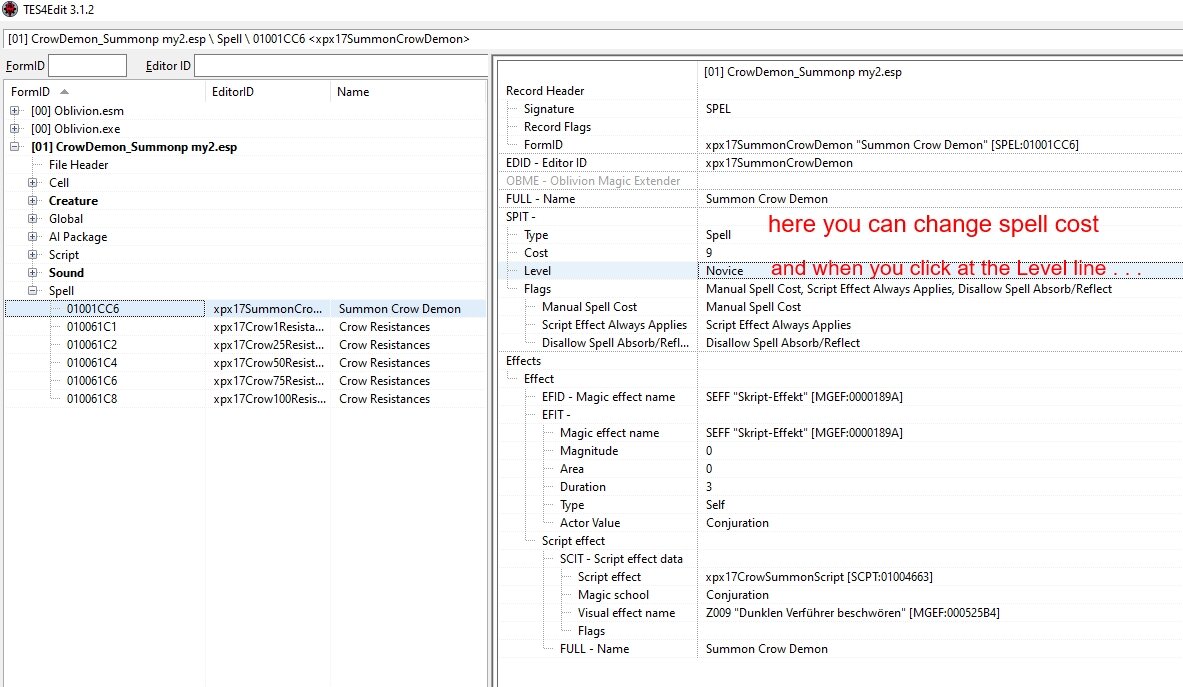Click the TES4Edit application icon in title bar
Viewport: 1183px width, 687px height.
pos(10,10)
